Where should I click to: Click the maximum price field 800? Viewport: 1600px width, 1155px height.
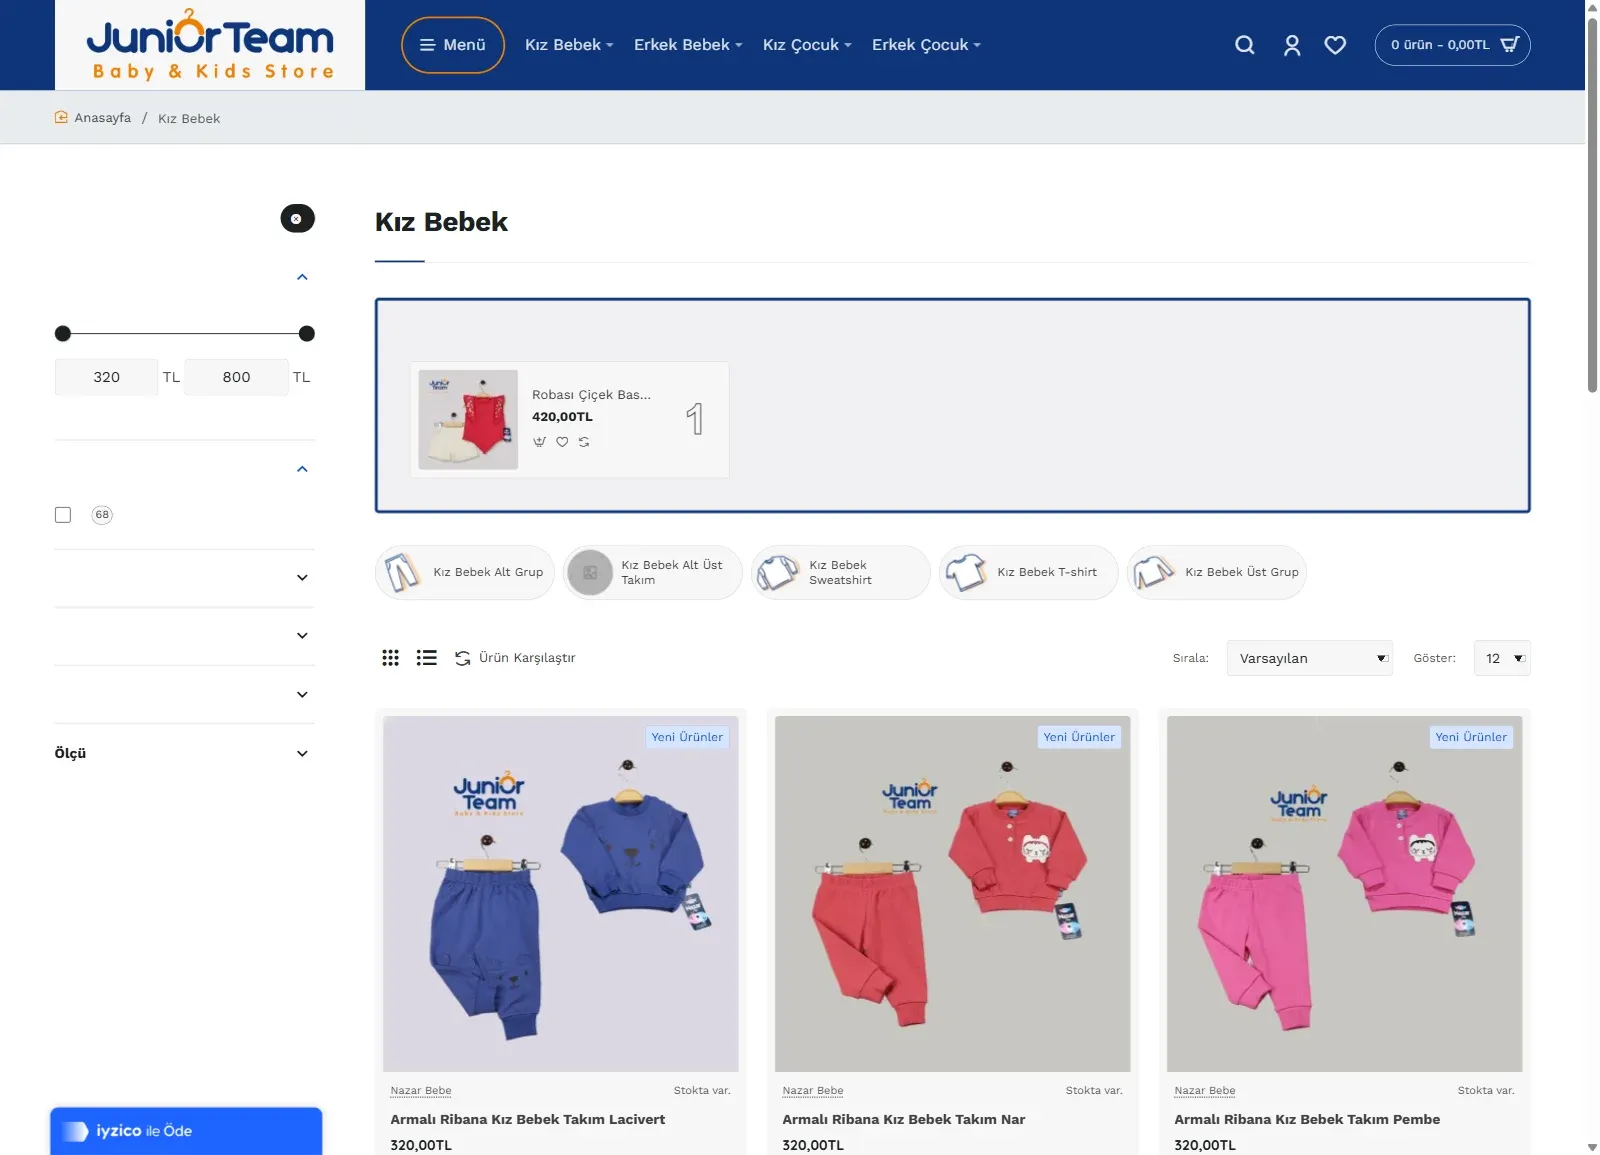(236, 377)
